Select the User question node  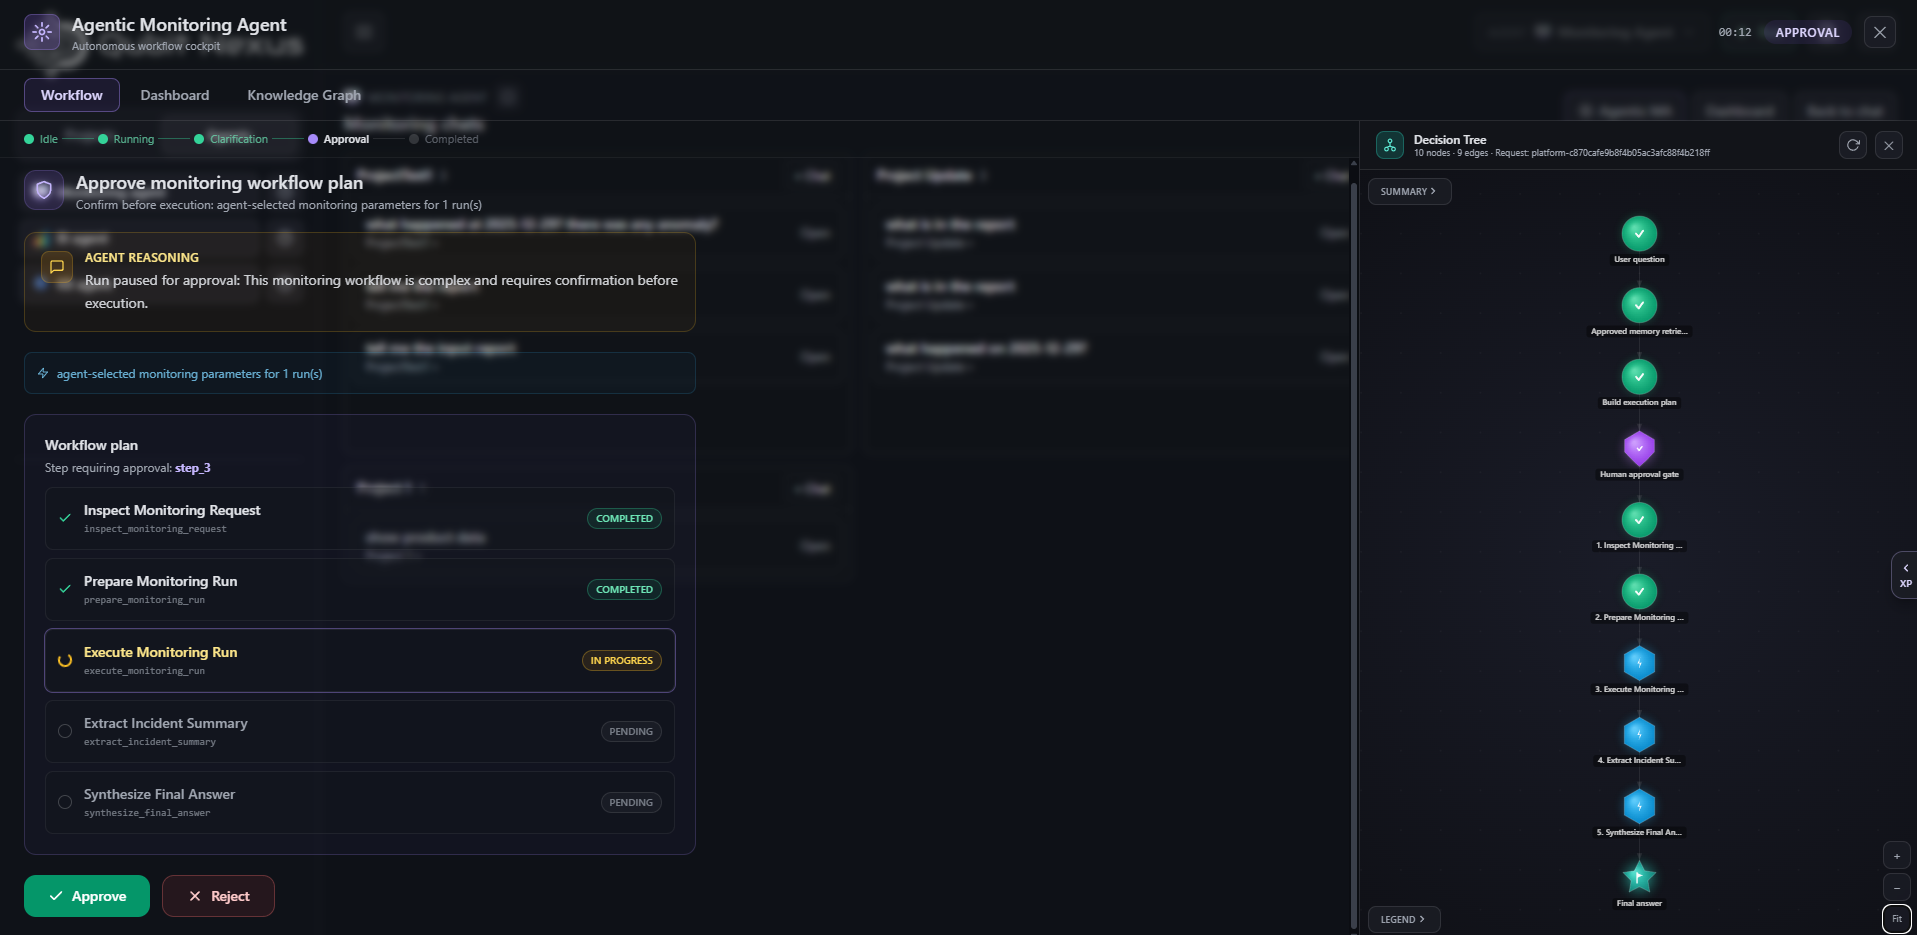point(1639,233)
